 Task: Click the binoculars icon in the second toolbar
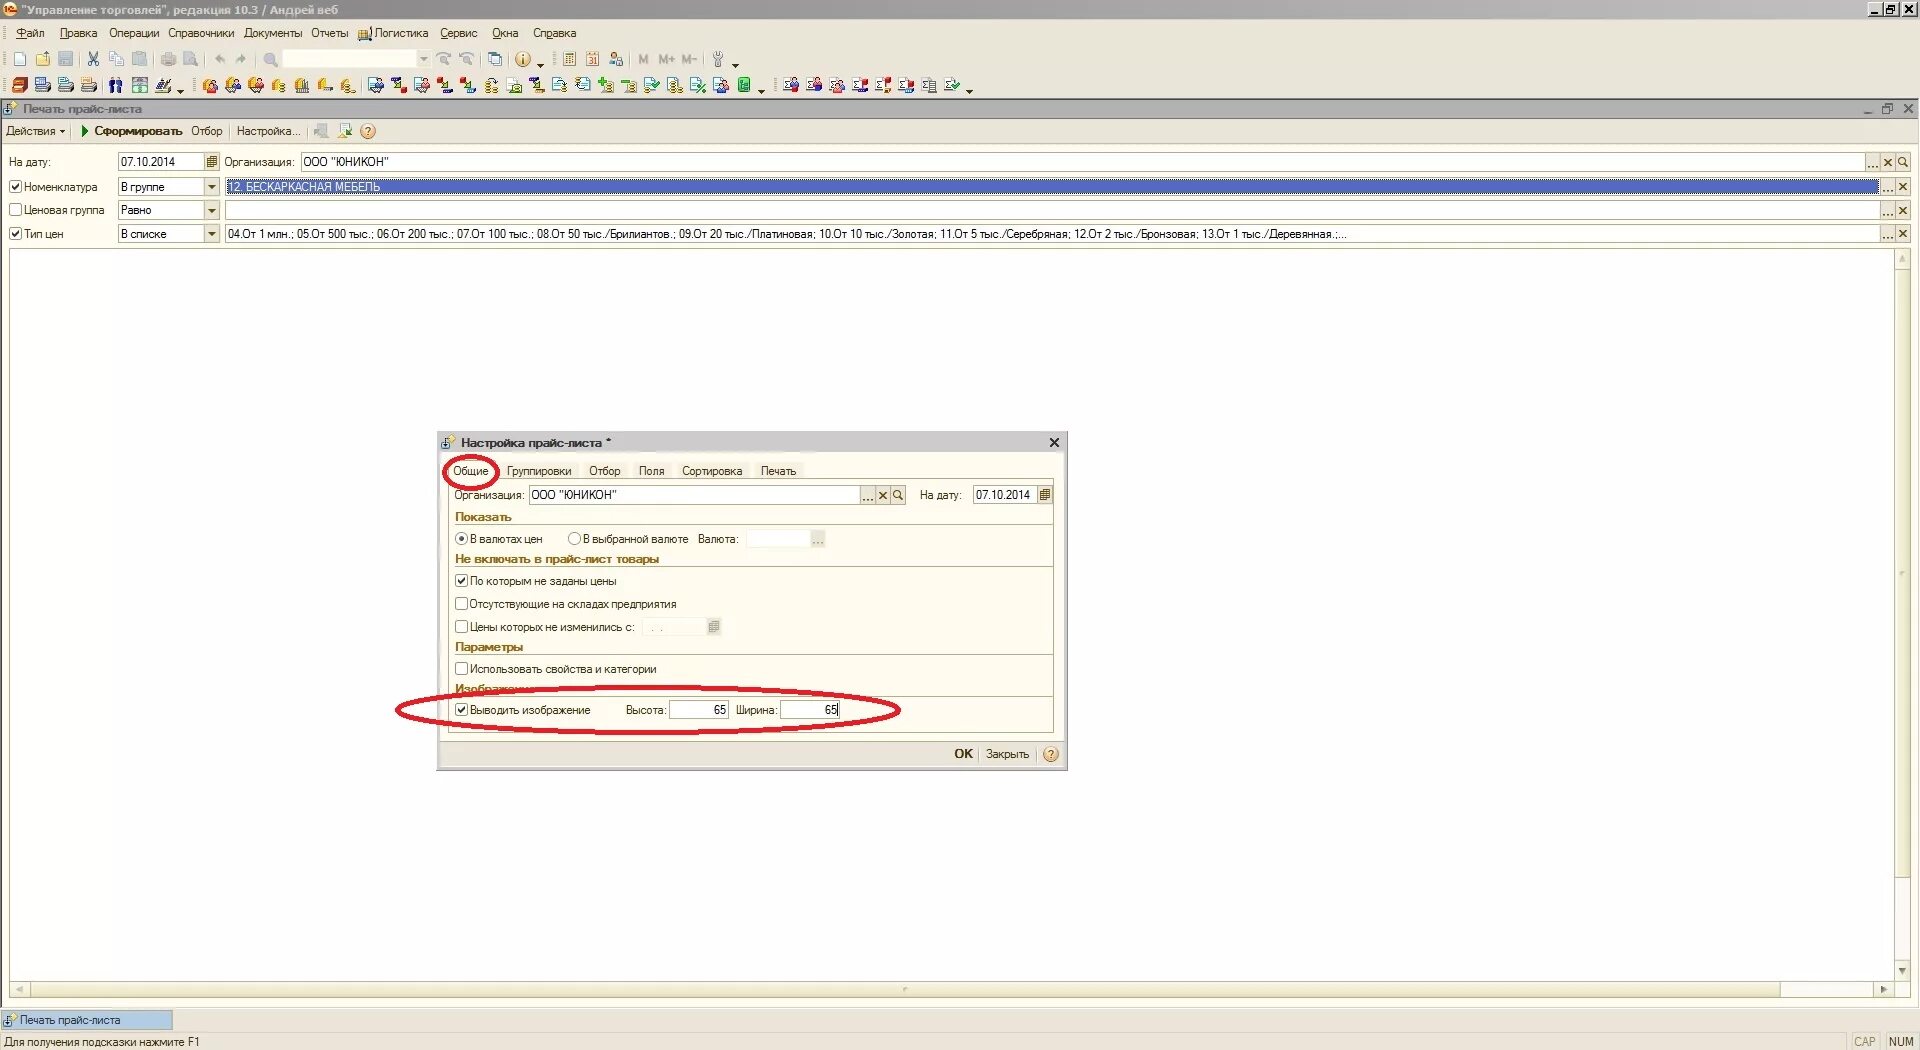tap(116, 85)
